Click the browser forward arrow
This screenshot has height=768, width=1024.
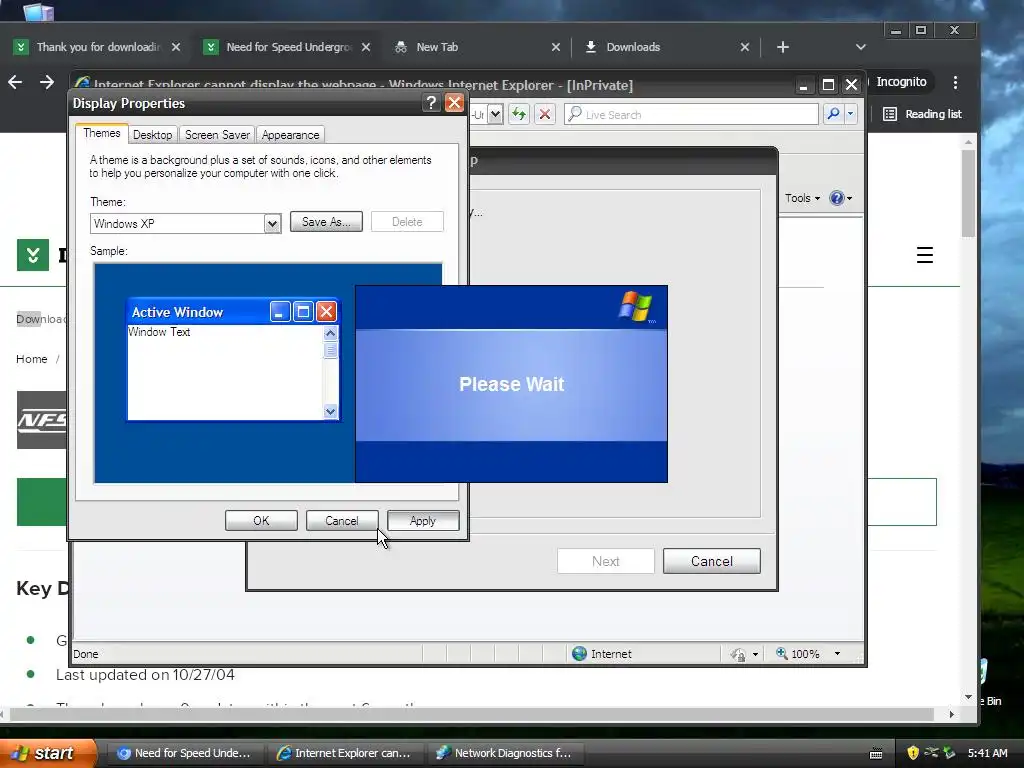coord(46,82)
